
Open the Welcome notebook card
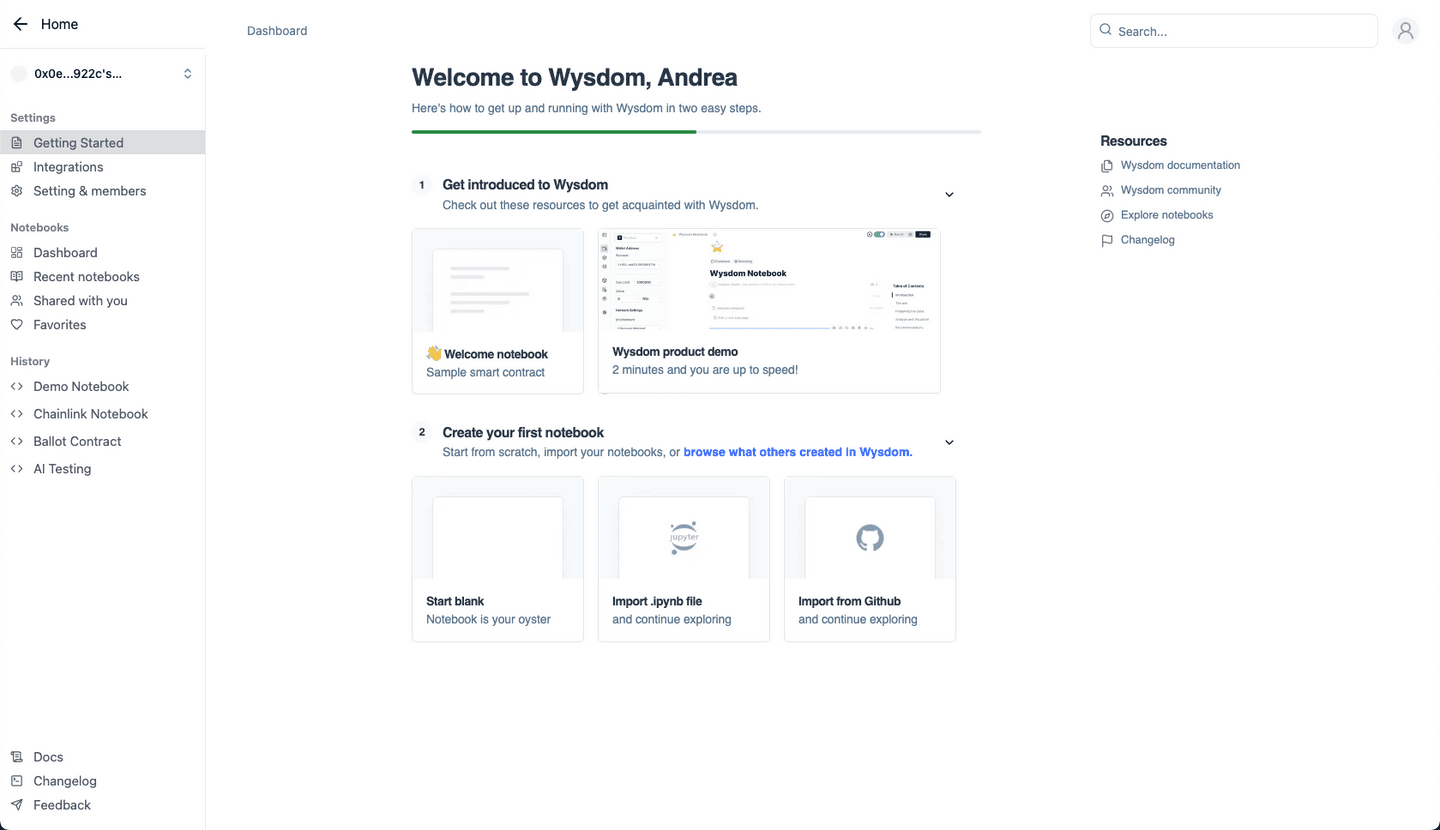coord(498,311)
